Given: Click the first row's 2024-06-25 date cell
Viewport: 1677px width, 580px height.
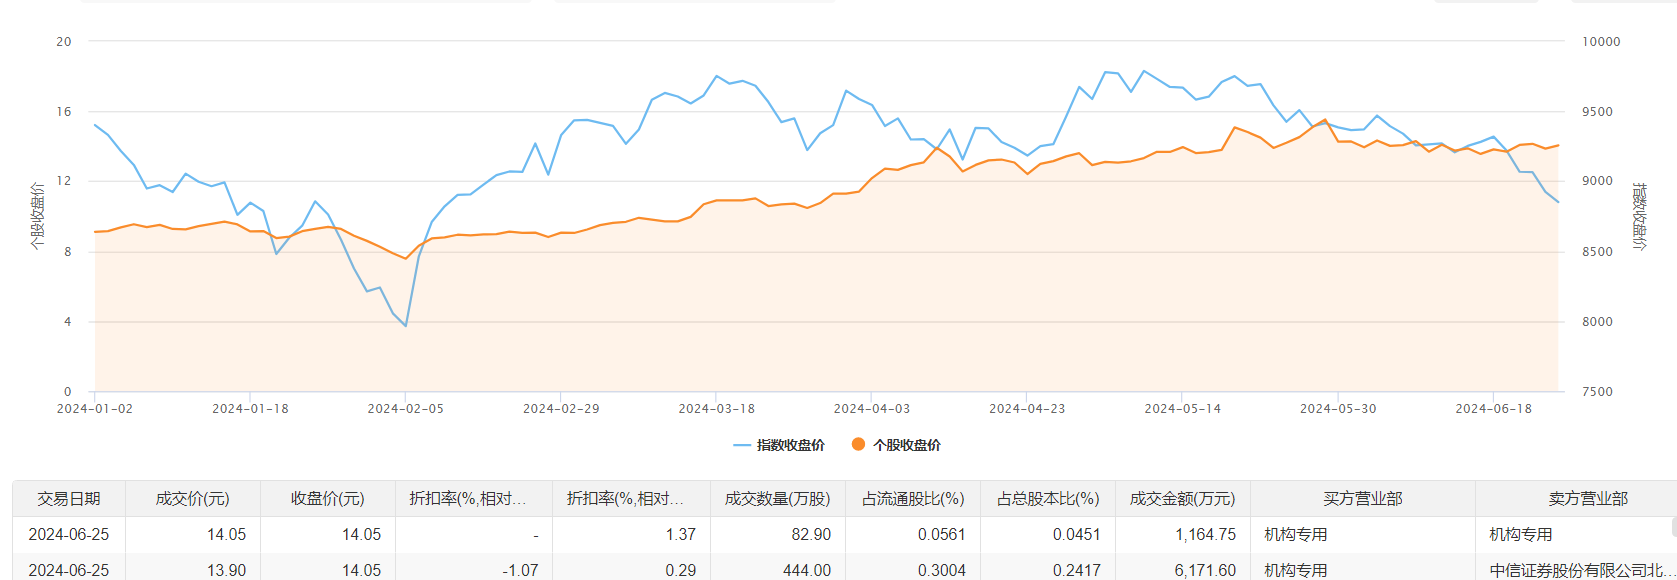Looking at the screenshot, I should (x=69, y=535).
